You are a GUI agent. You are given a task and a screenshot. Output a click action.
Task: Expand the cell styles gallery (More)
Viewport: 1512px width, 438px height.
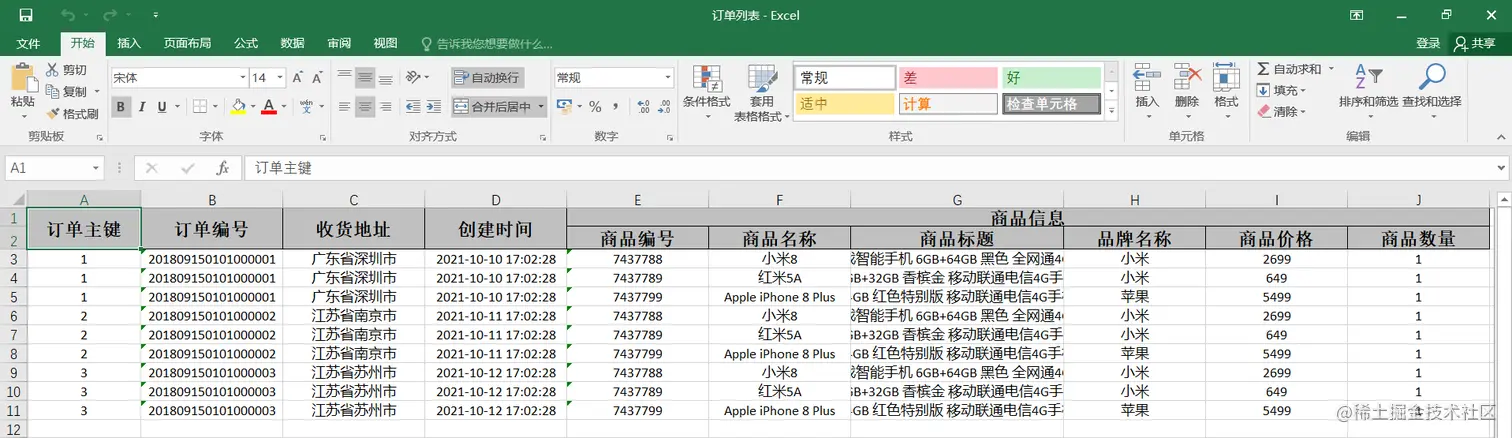tap(1110, 110)
